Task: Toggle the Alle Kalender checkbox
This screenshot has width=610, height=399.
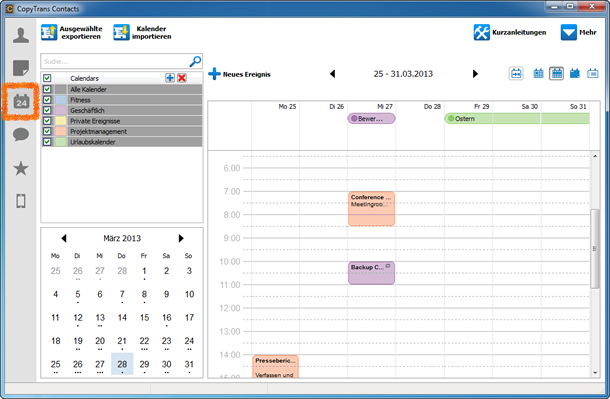Action: click(x=47, y=89)
